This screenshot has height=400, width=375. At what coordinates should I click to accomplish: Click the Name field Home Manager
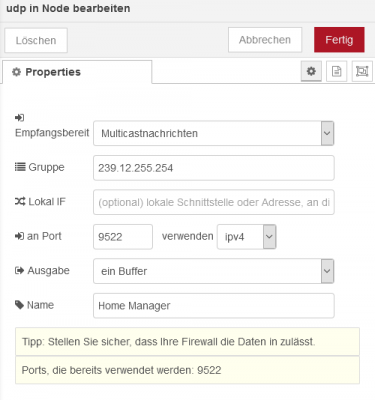point(214,306)
